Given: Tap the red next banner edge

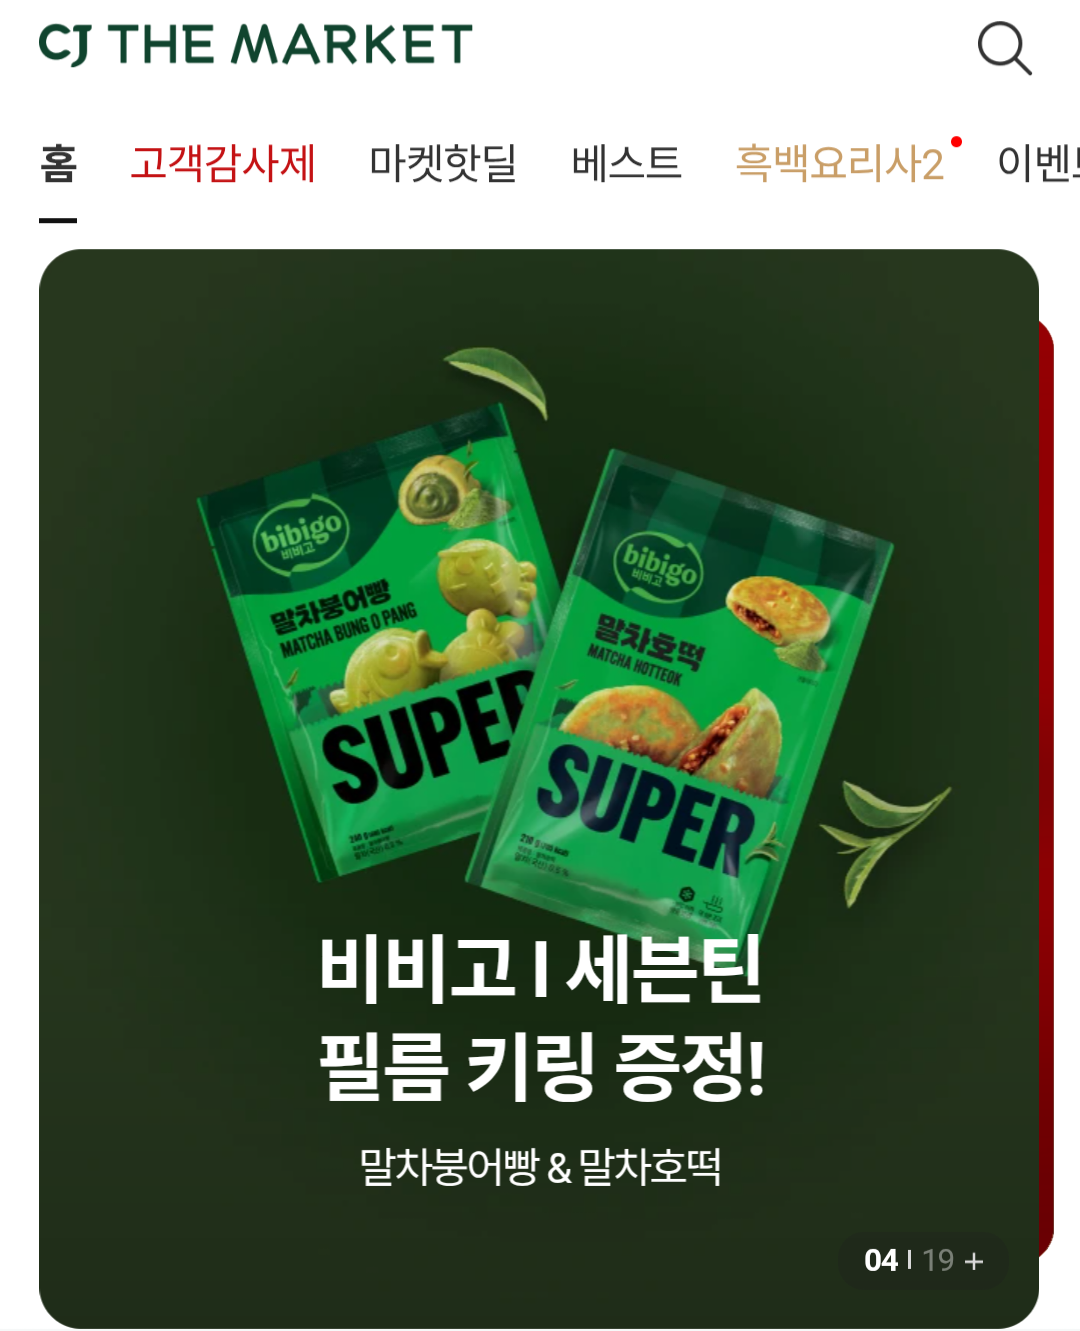Looking at the screenshot, I should point(1047,790).
